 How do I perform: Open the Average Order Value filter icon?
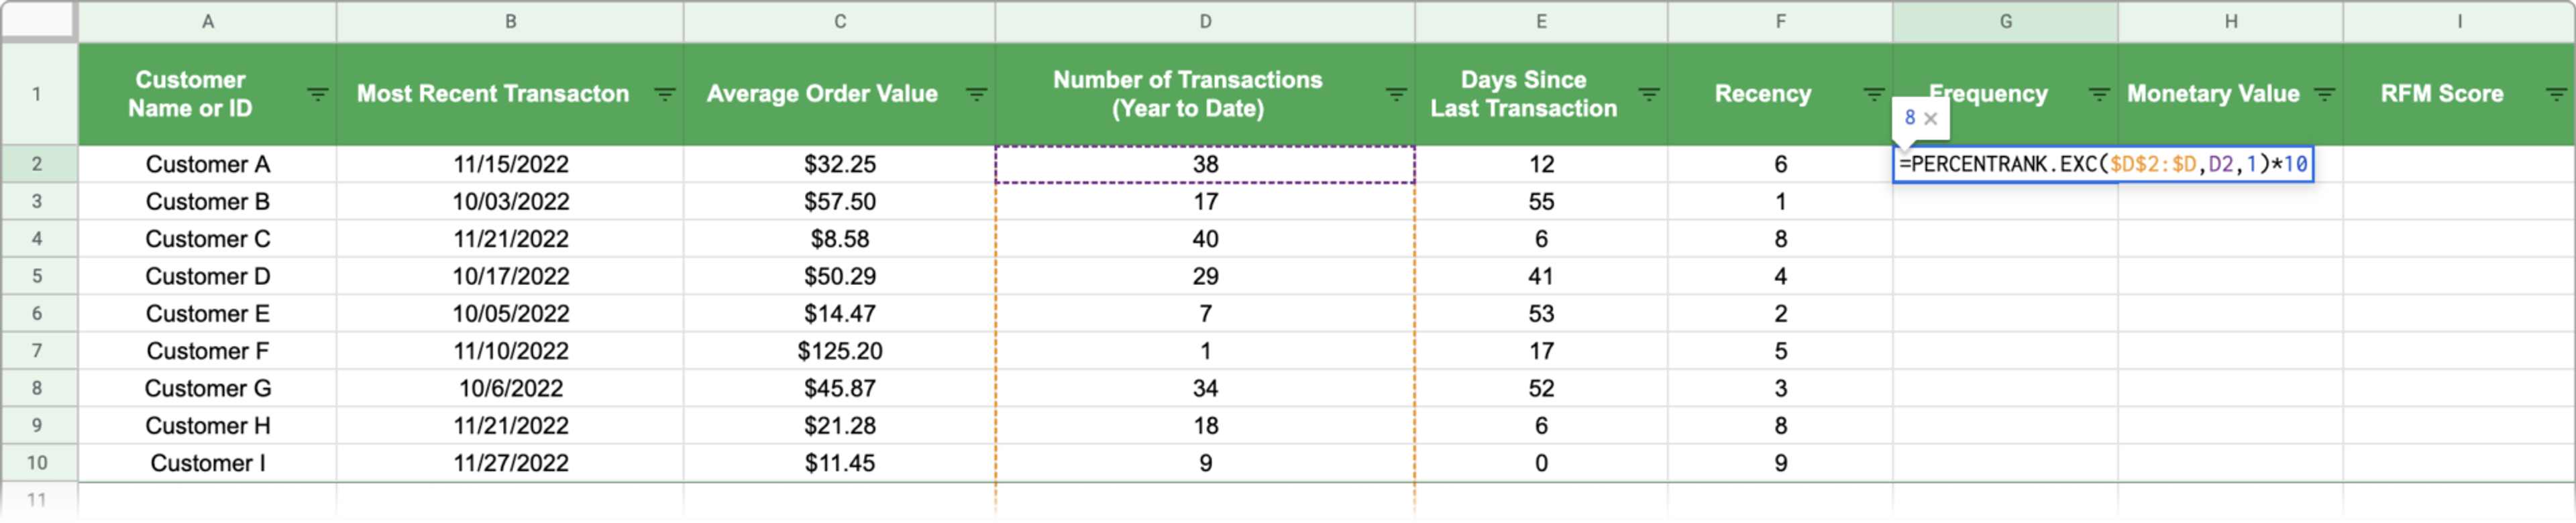(x=976, y=94)
